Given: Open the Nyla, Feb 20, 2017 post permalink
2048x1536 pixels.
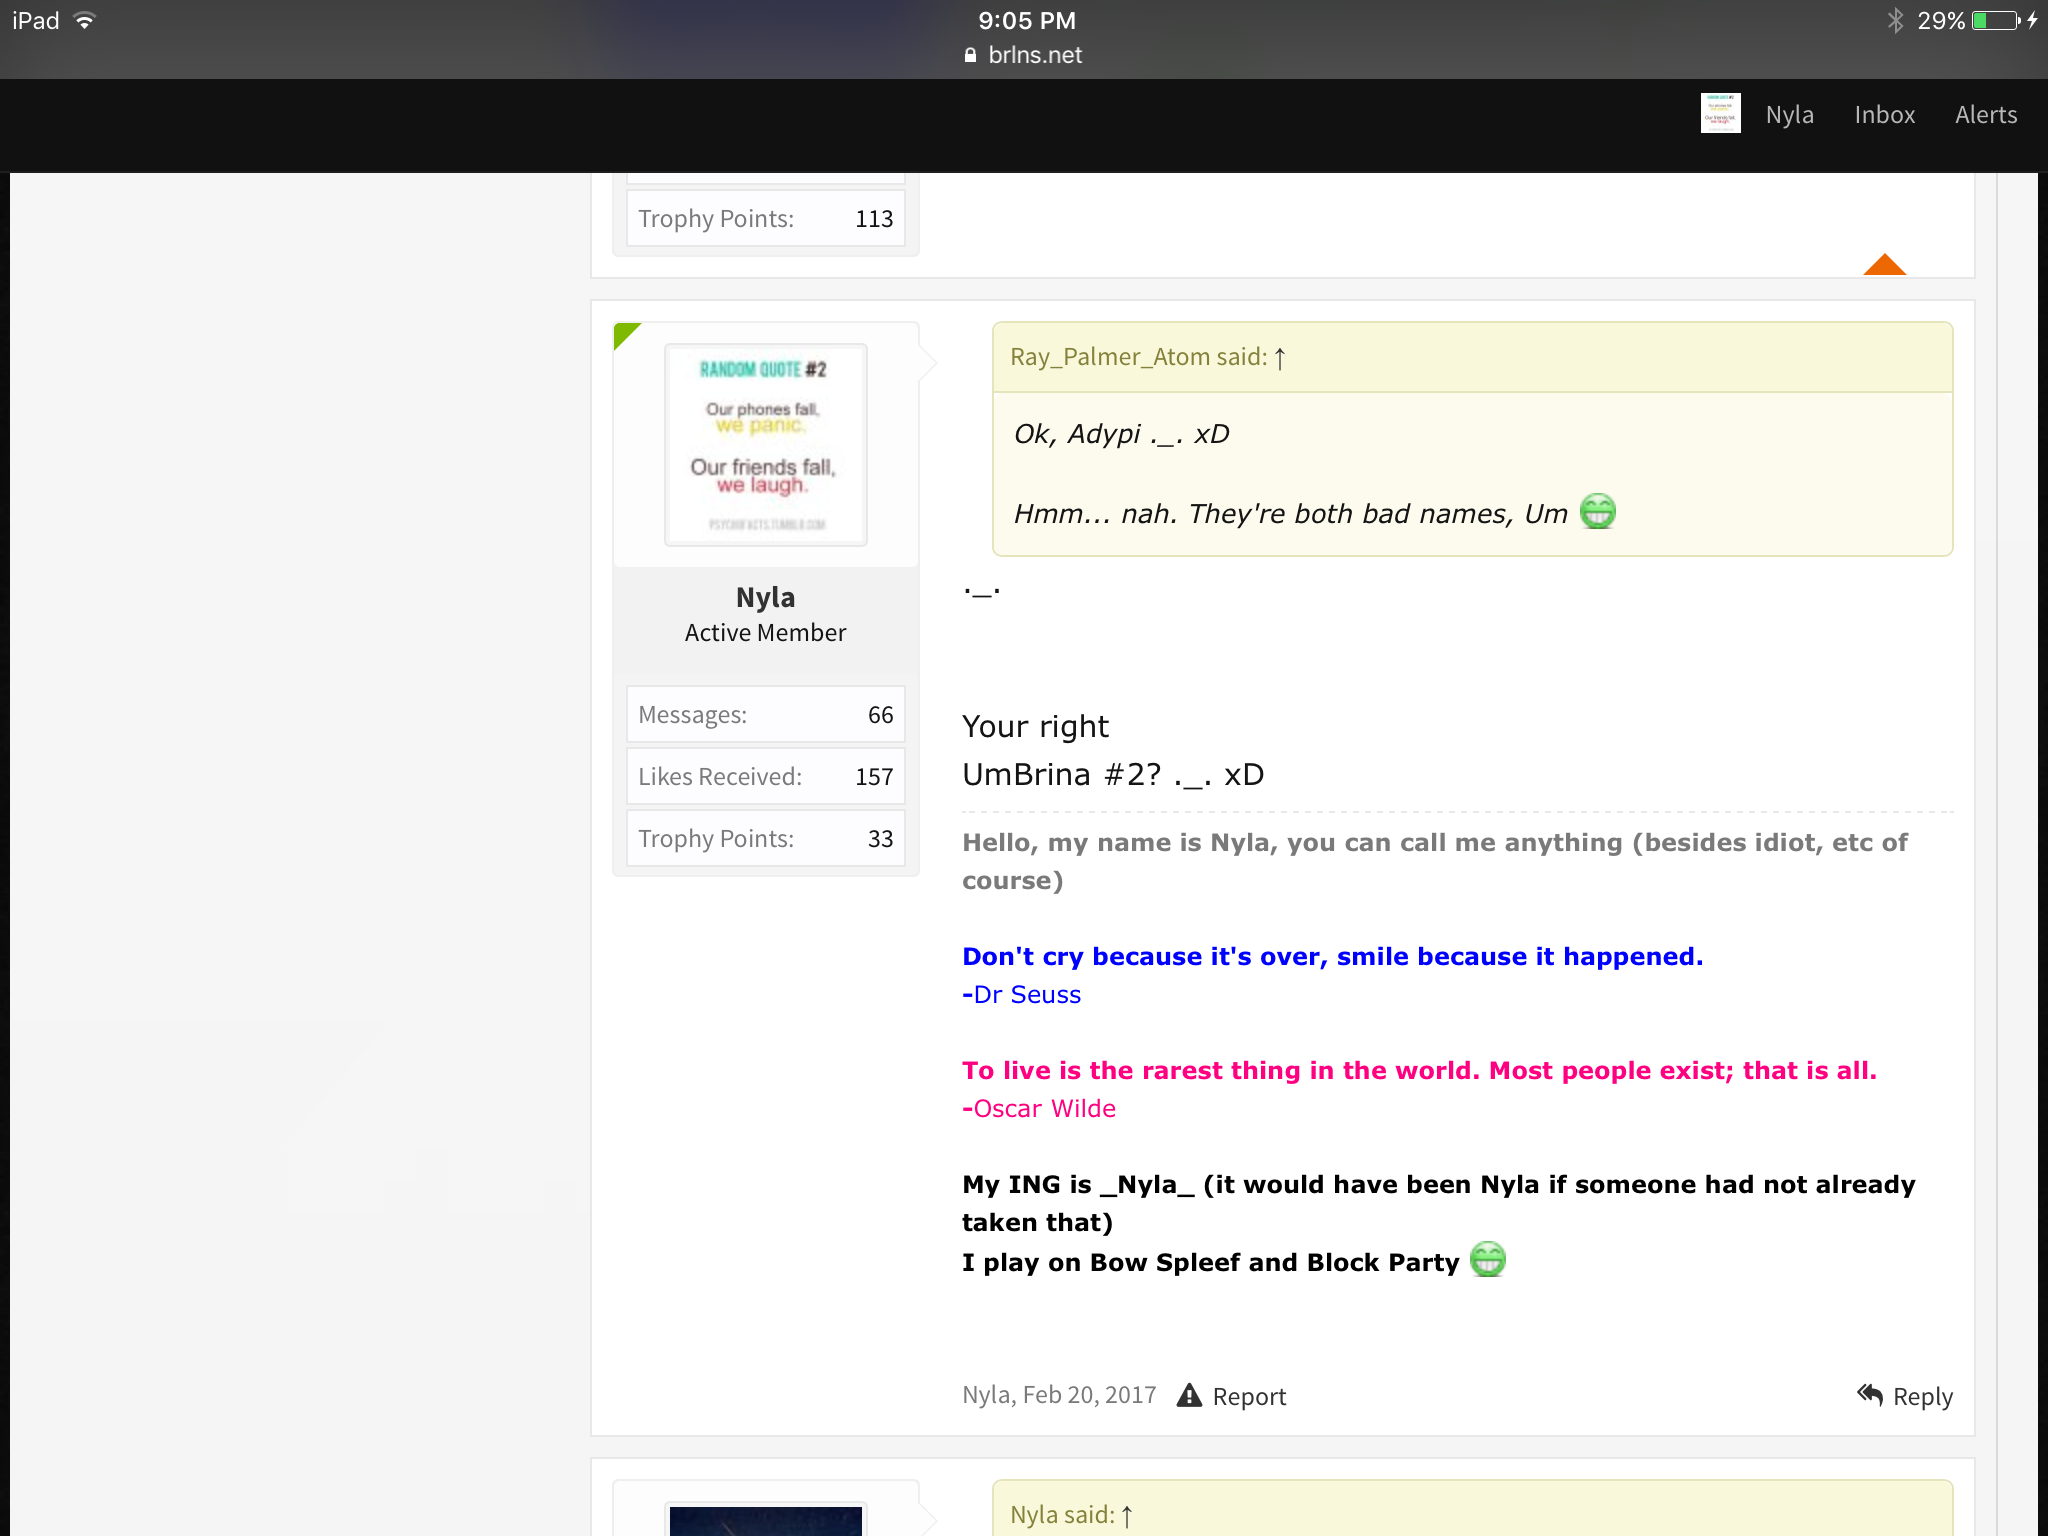Looking at the screenshot, I should coord(1059,1395).
